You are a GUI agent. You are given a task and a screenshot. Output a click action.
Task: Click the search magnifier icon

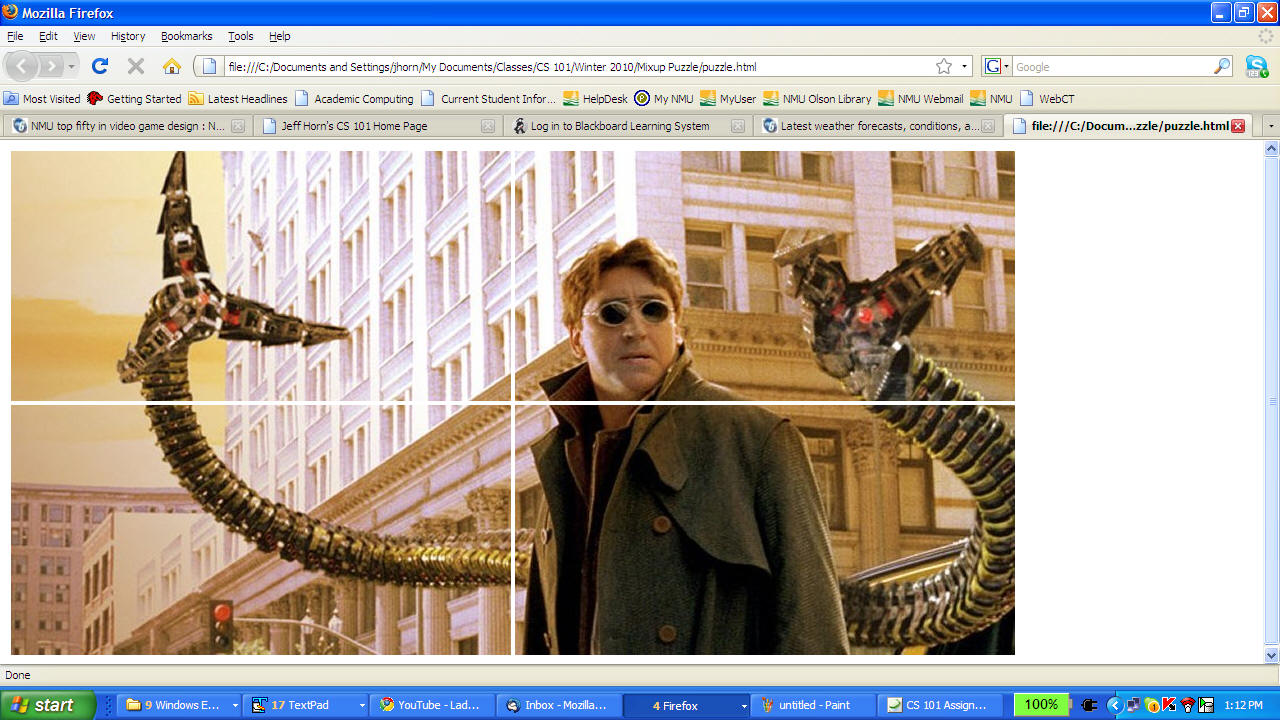coord(1222,67)
